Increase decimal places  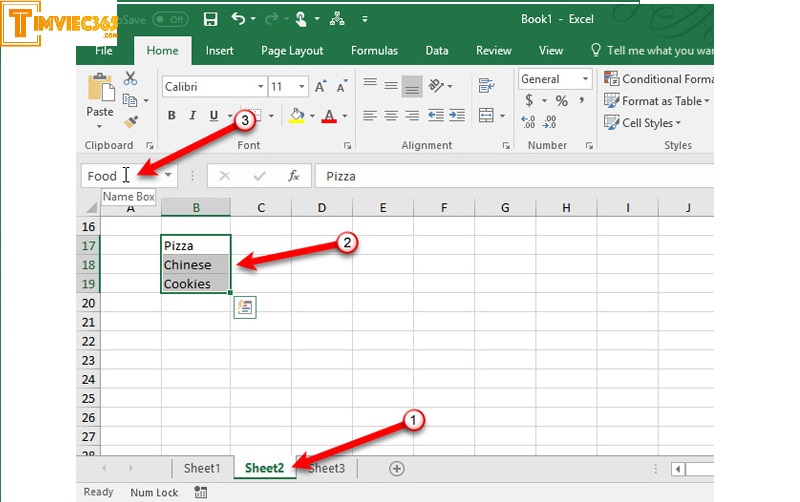coord(529,122)
